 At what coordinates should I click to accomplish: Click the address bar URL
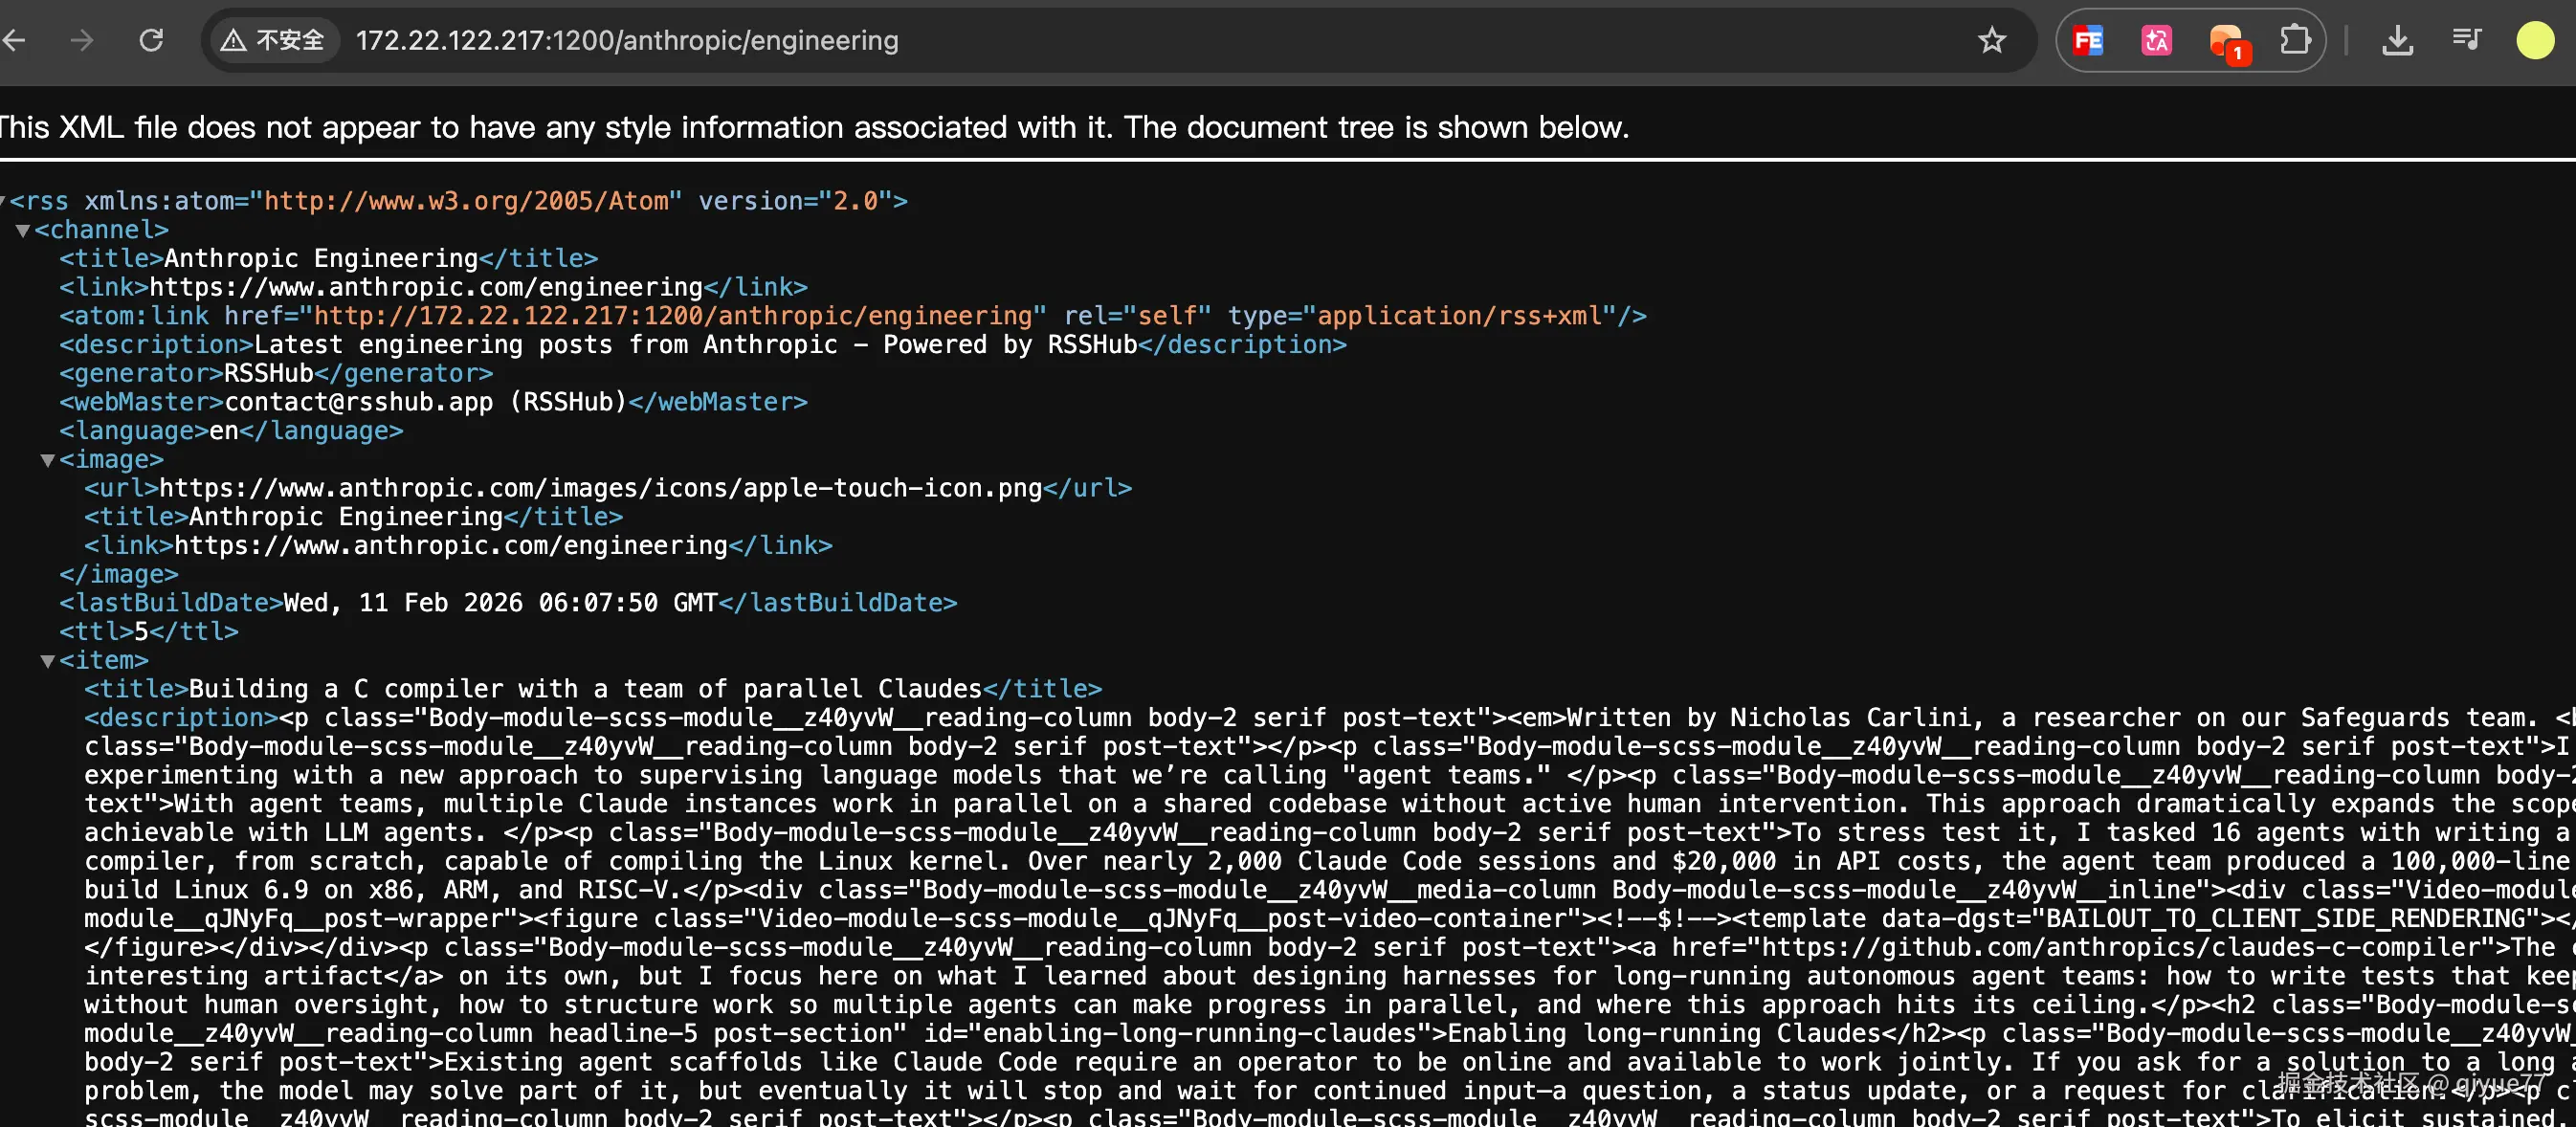click(x=627, y=40)
